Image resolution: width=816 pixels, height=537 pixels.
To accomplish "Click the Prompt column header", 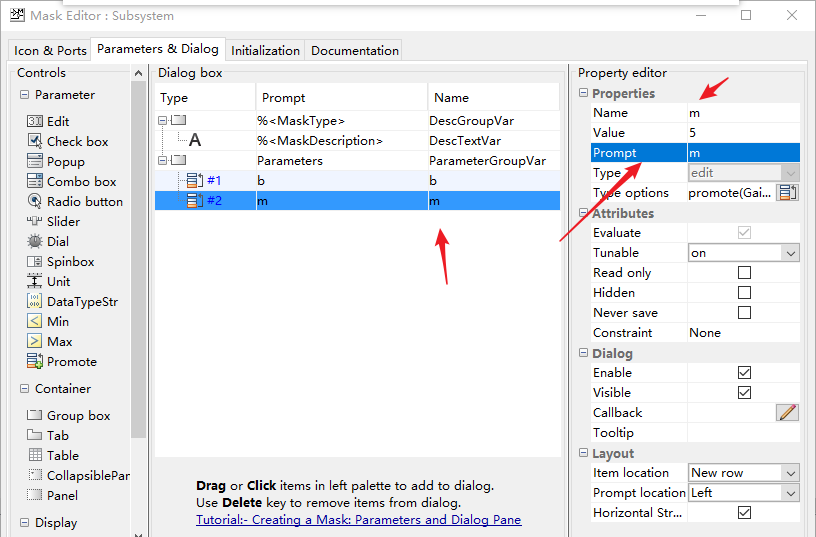I will click(341, 97).
